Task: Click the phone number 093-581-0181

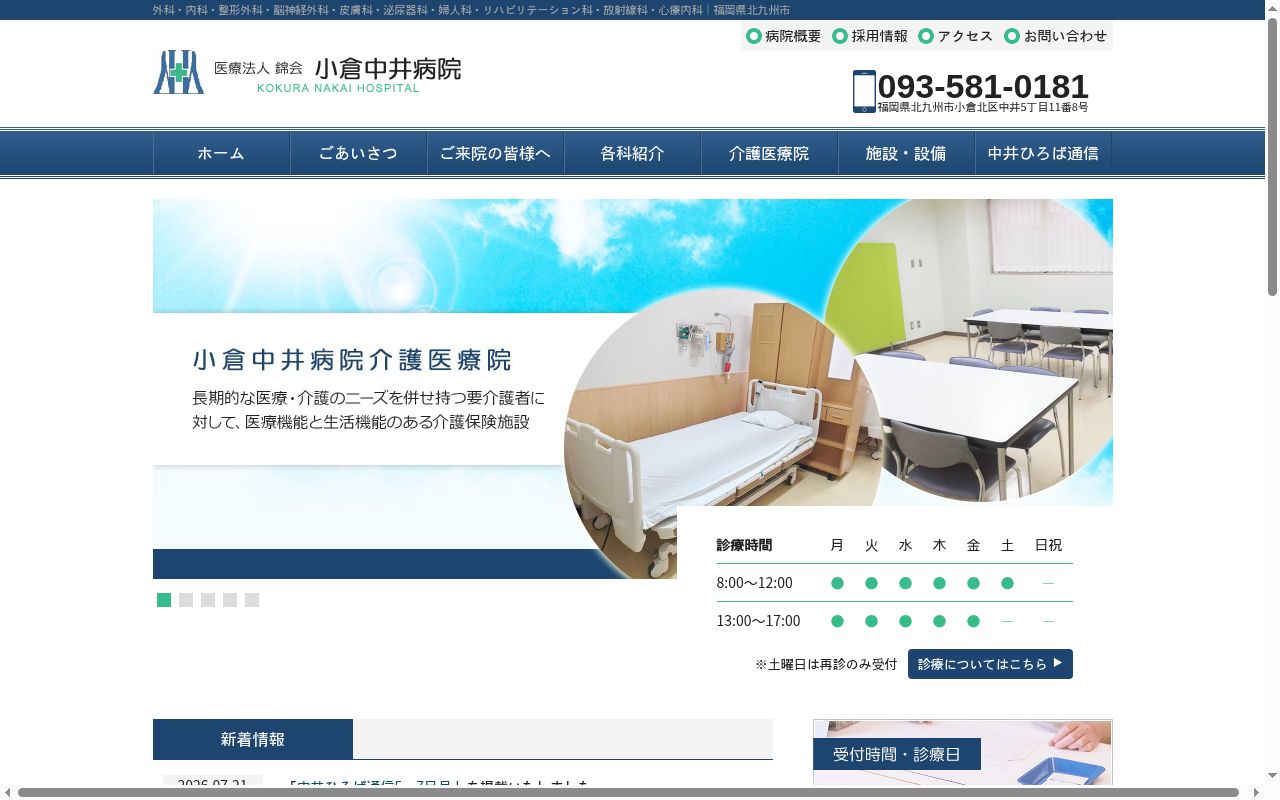Action: coord(983,86)
